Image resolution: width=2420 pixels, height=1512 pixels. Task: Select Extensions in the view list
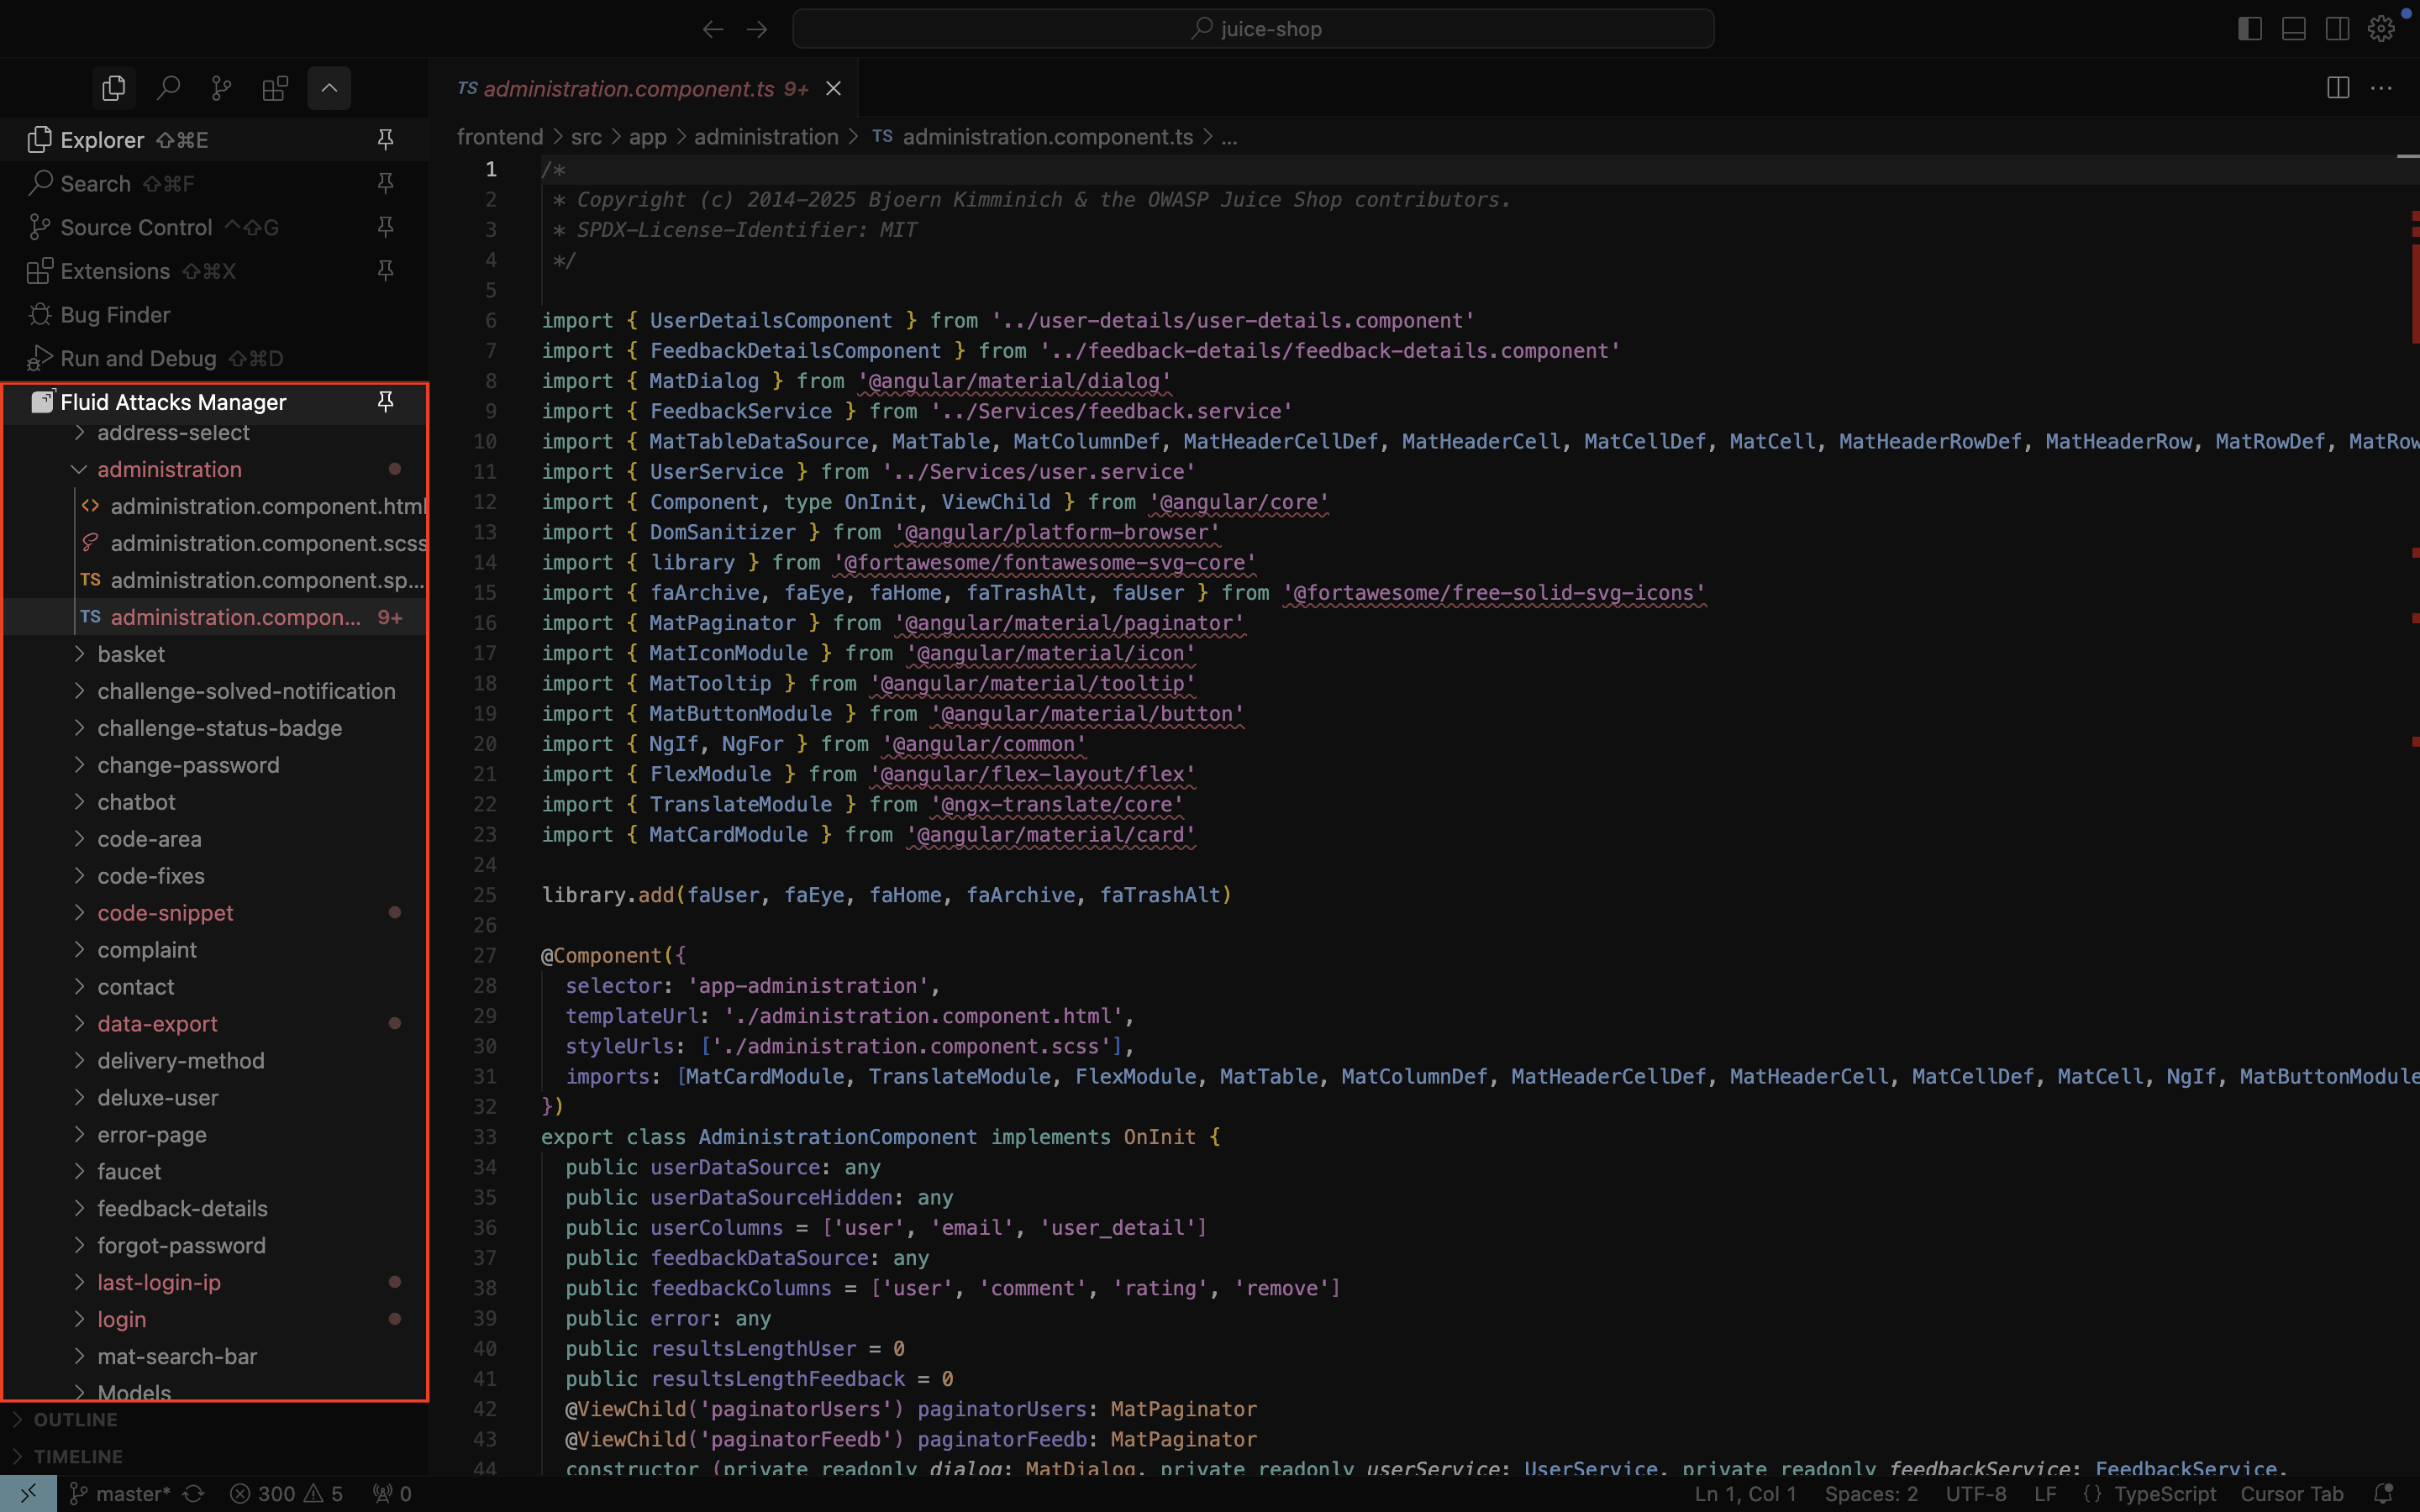pyautogui.click(x=214, y=271)
